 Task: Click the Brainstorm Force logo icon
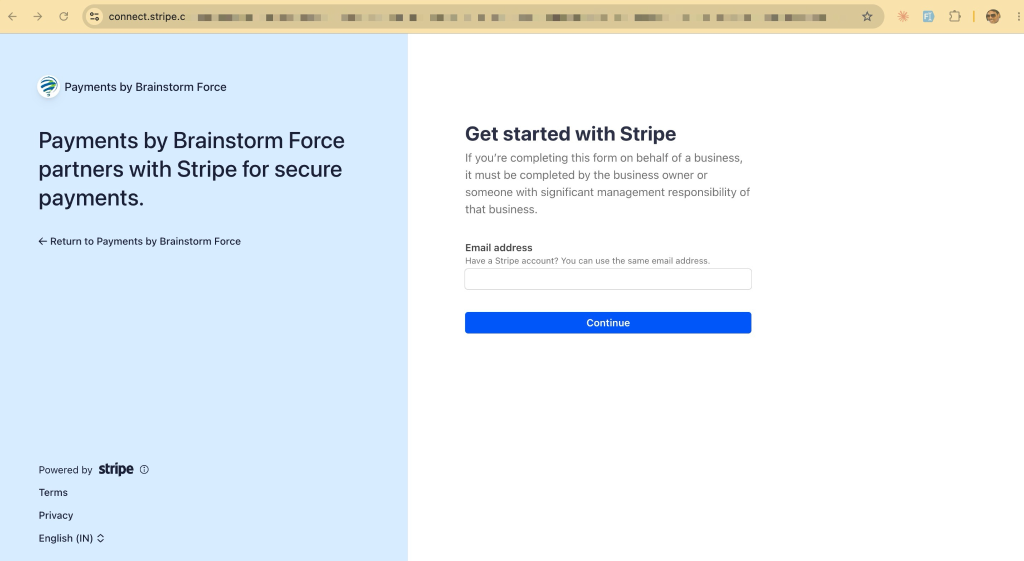[48, 87]
